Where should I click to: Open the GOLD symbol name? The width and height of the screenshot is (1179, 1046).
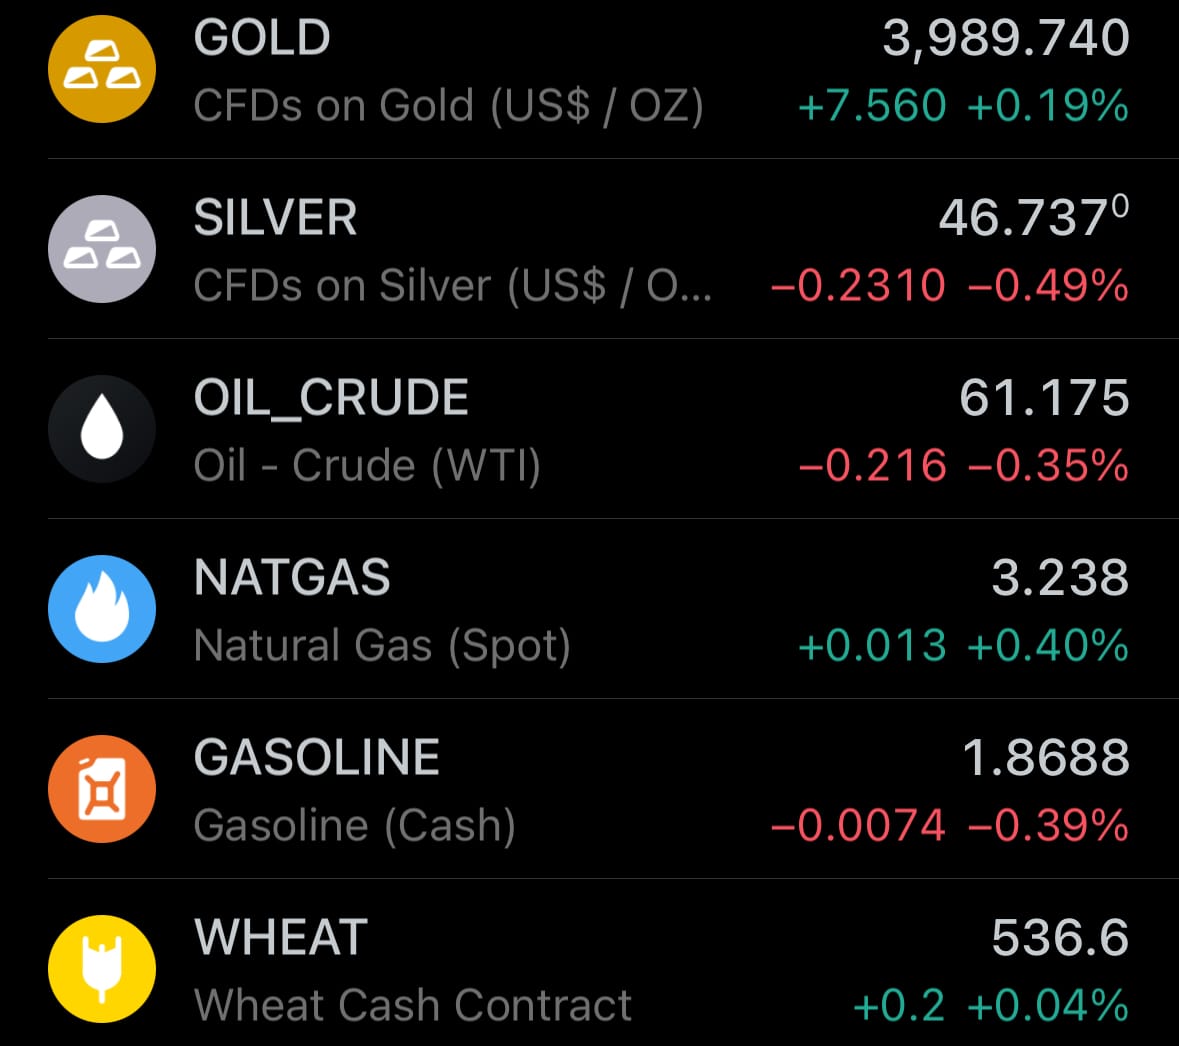262,38
